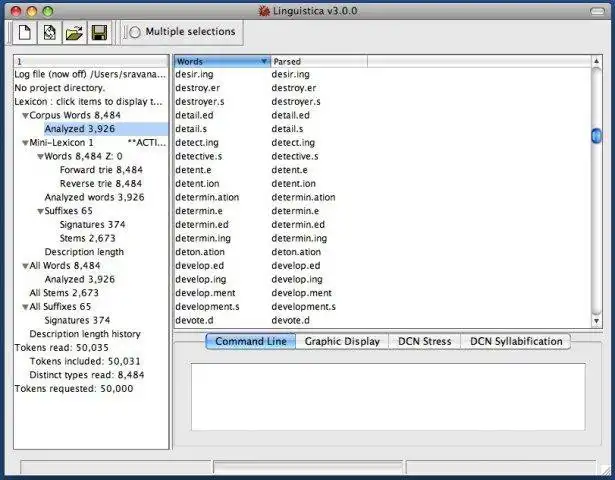Select develop.ment in the Words column
Screen dimensions: 615x480
pyautogui.click(x=205, y=293)
